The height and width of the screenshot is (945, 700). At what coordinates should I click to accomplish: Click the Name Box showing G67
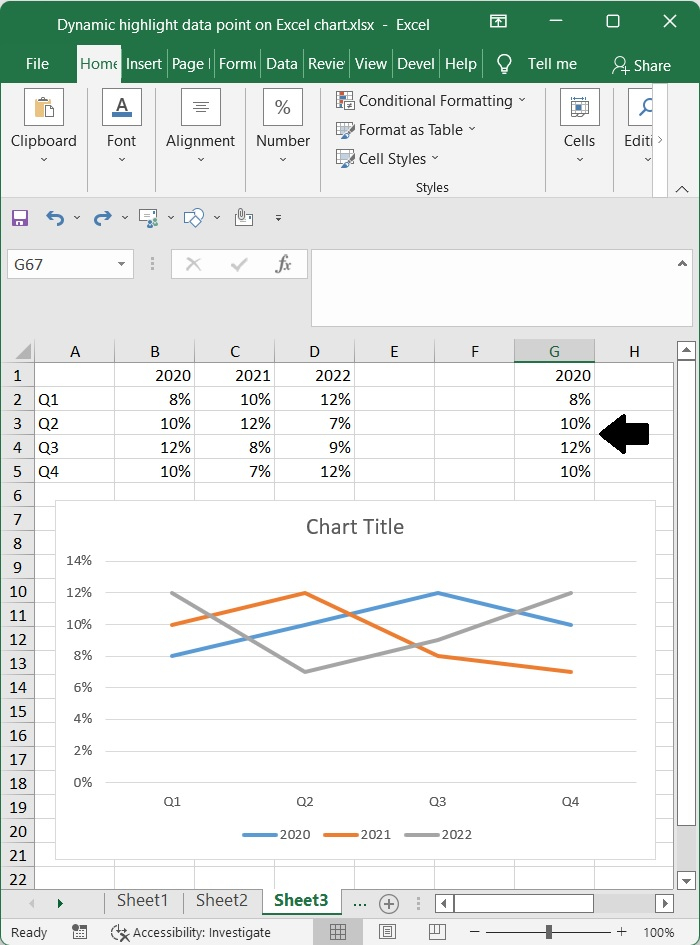coord(63,264)
